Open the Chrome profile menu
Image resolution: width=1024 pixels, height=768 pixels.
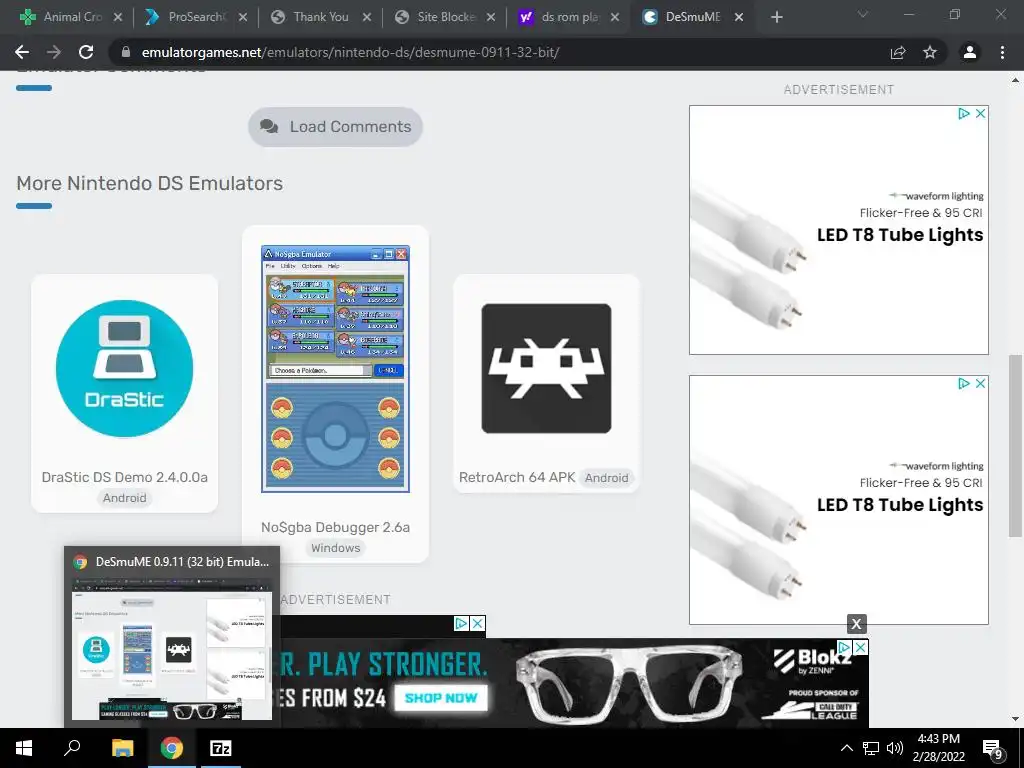coord(970,52)
